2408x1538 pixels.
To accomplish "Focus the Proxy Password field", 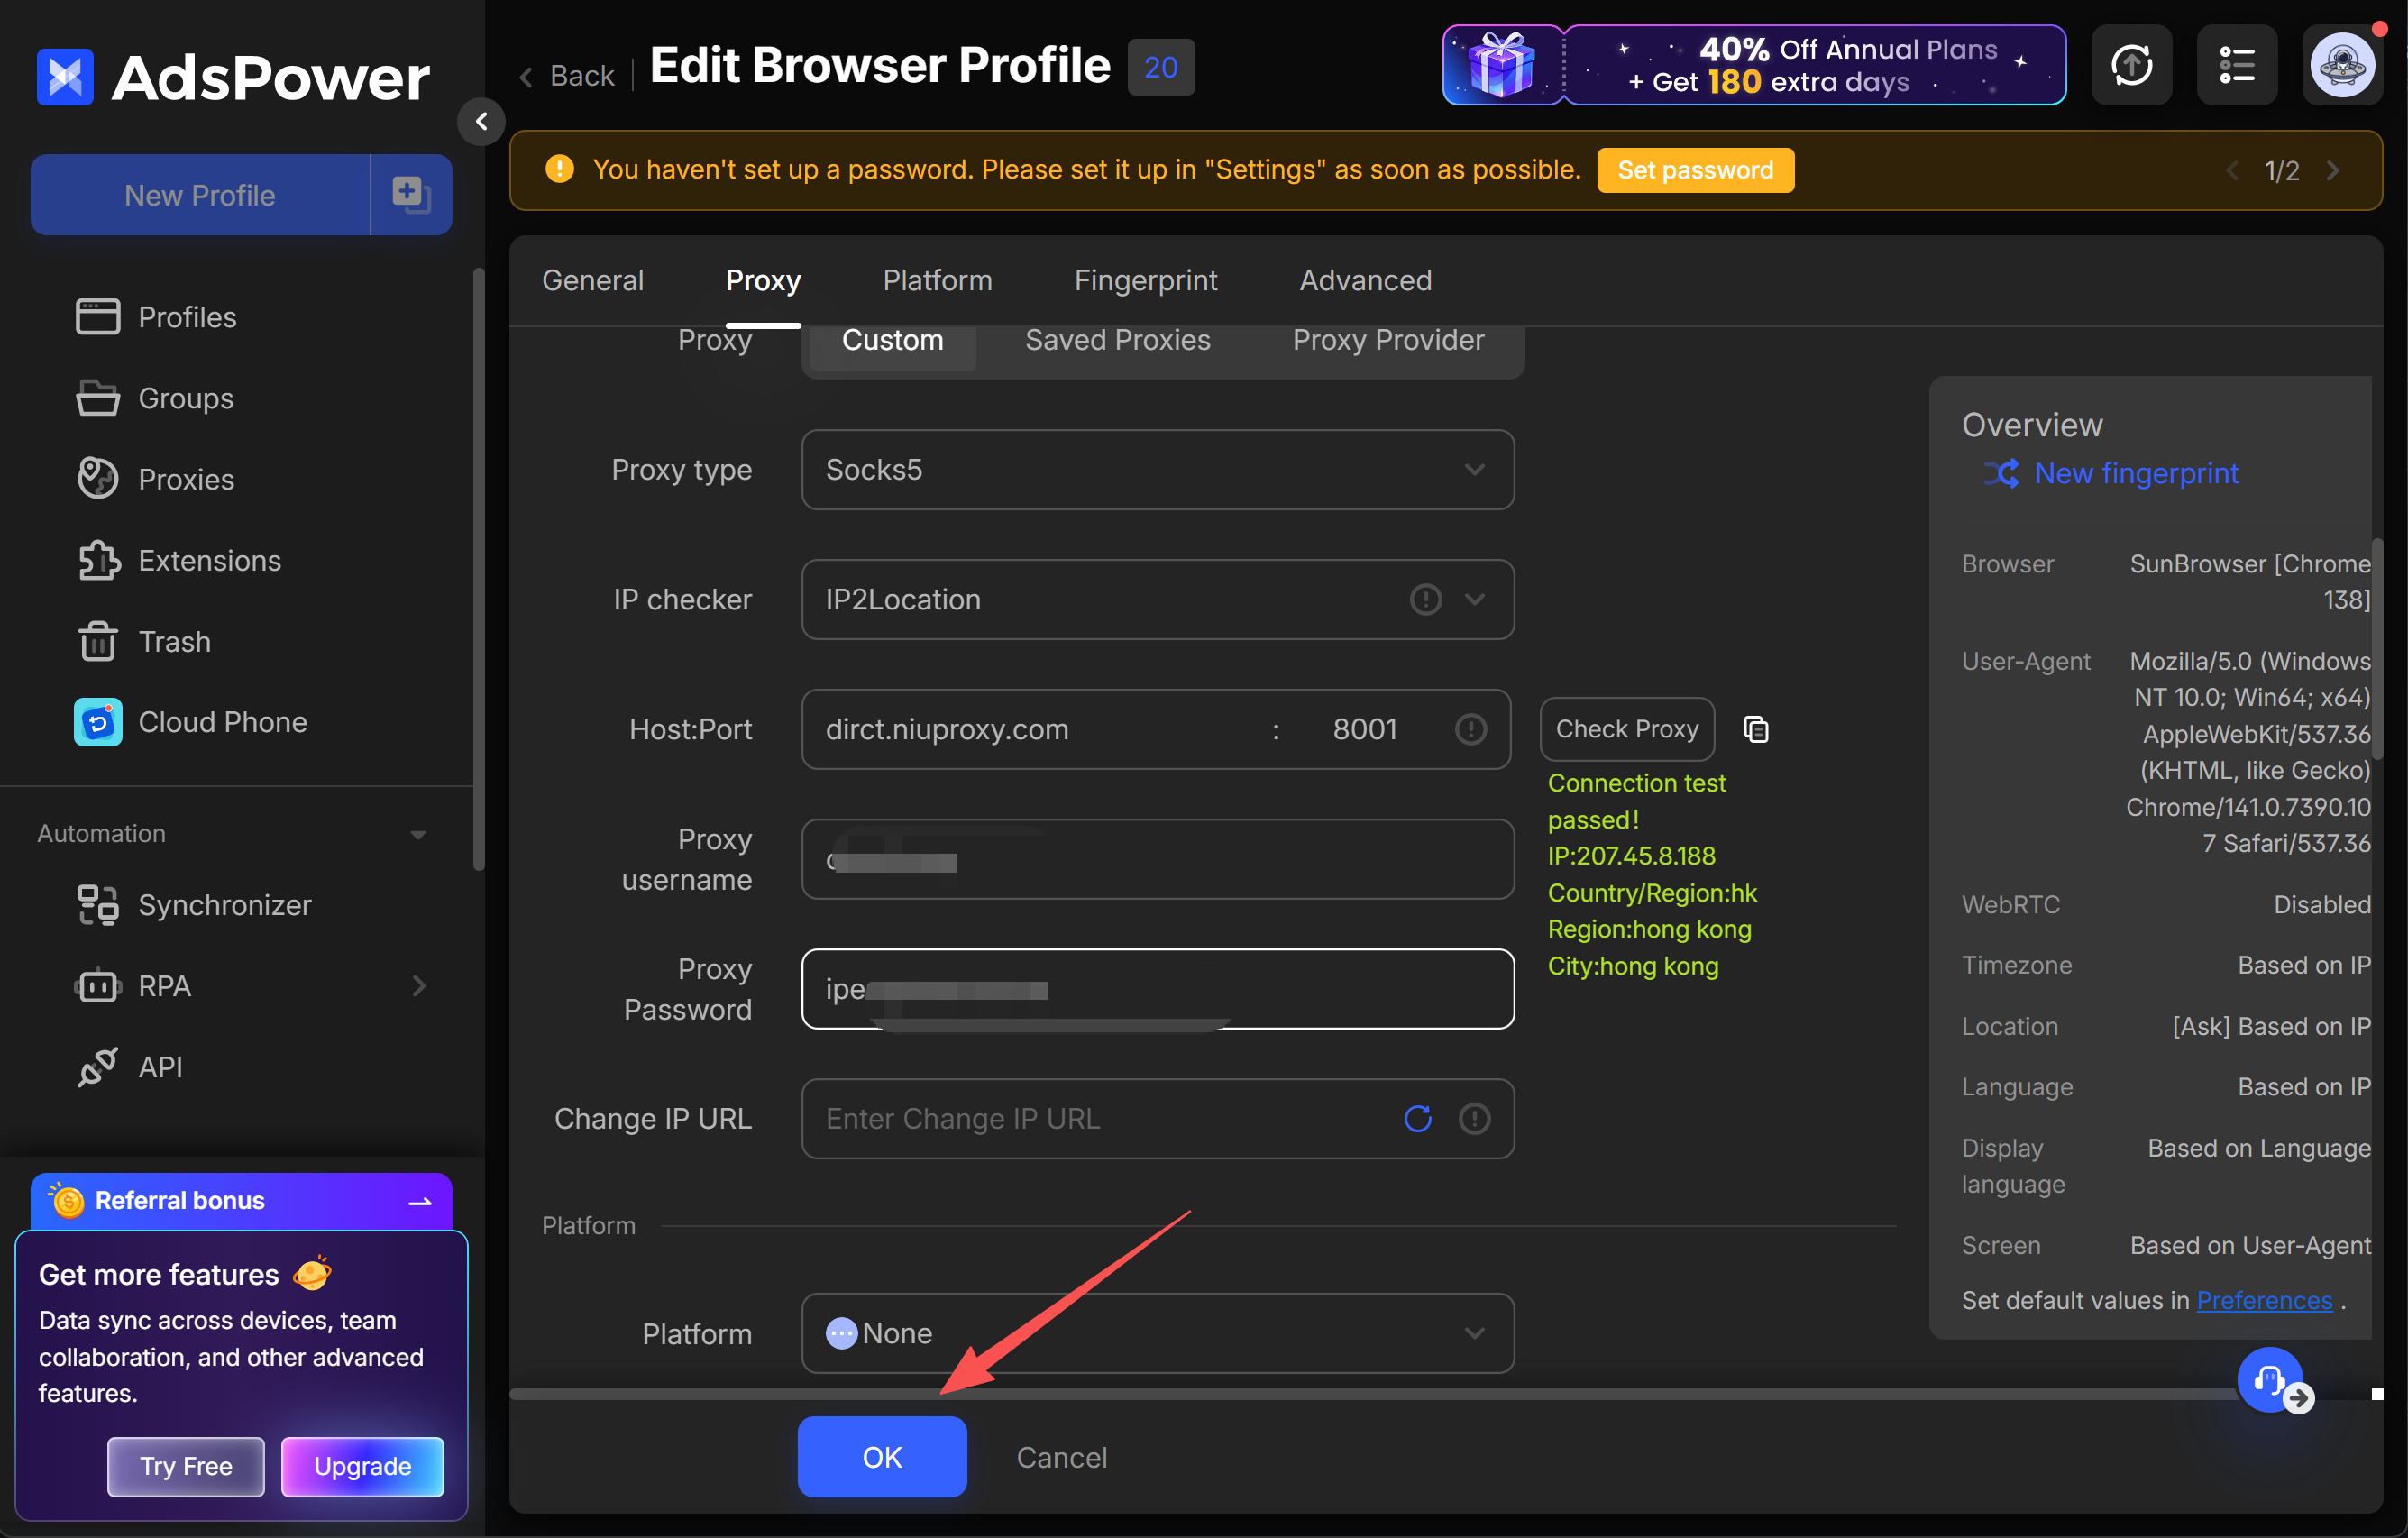I will 1158,989.
